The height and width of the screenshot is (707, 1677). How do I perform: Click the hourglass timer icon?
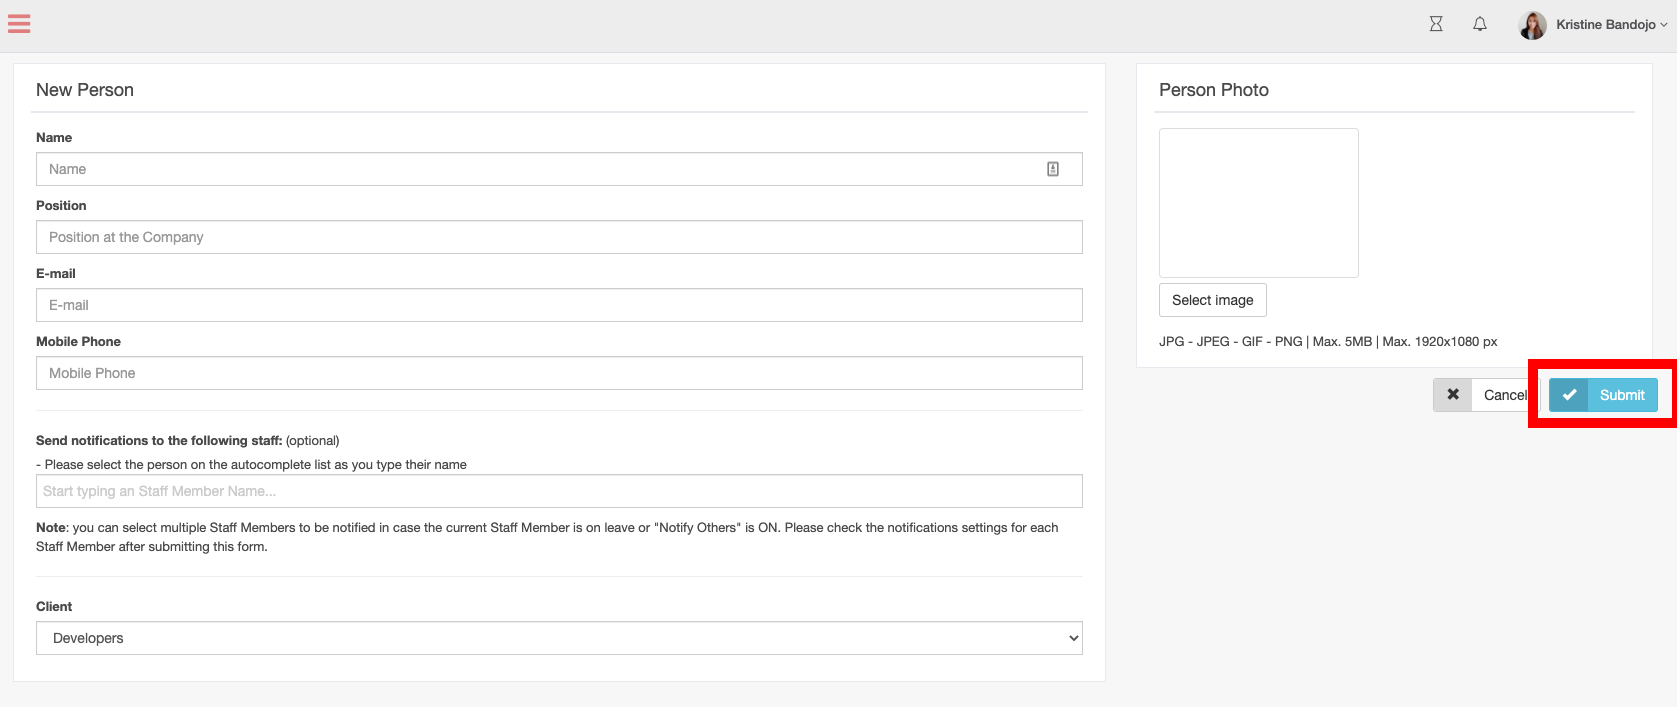click(x=1436, y=24)
